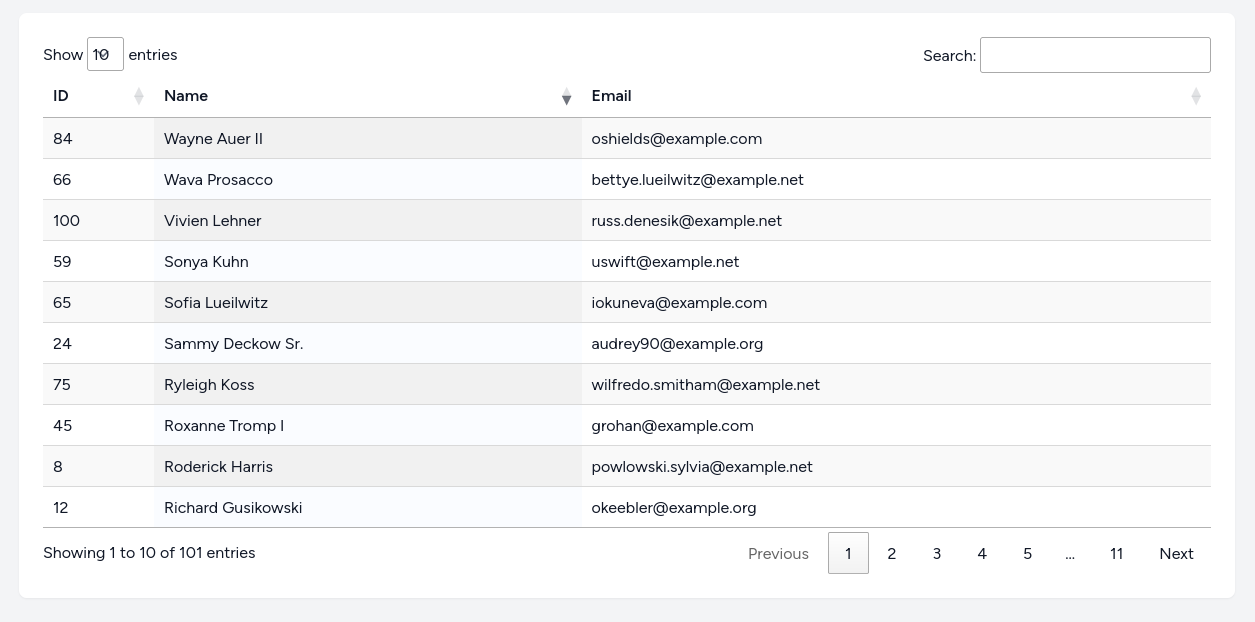This screenshot has height=622, width=1255.
Task: Sort by the Email column header
Action: pyautogui.click(x=896, y=96)
